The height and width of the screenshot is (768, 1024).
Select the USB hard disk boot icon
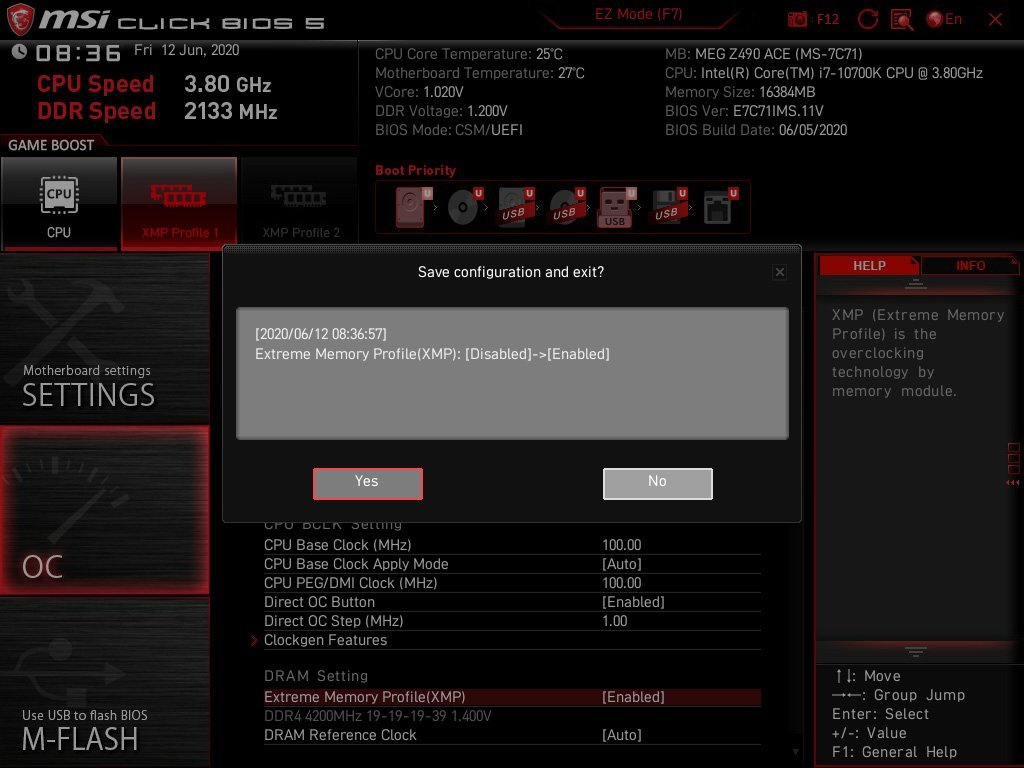point(516,207)
